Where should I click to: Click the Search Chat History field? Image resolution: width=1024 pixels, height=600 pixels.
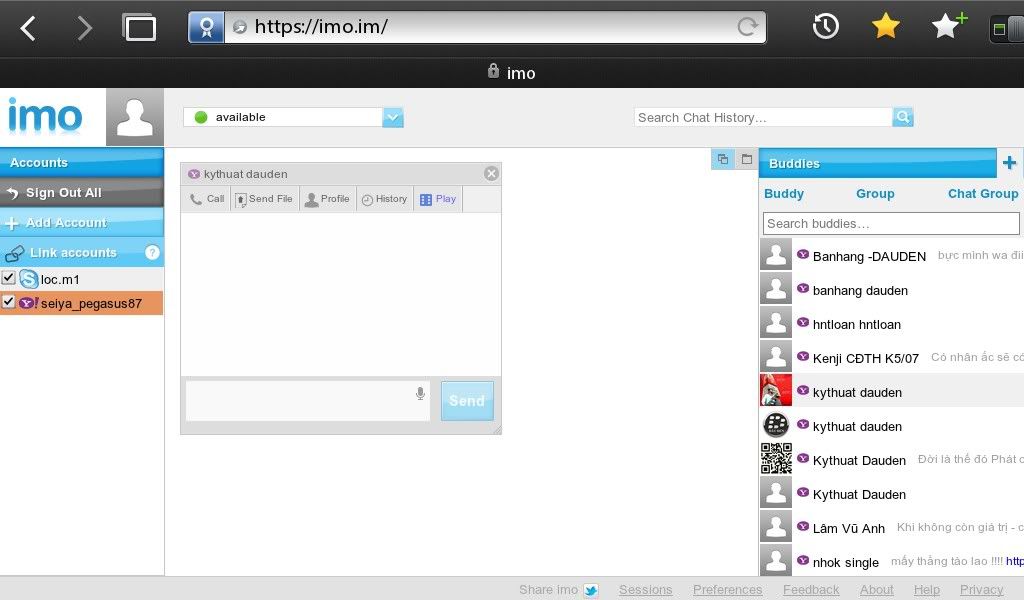(763, 118)
